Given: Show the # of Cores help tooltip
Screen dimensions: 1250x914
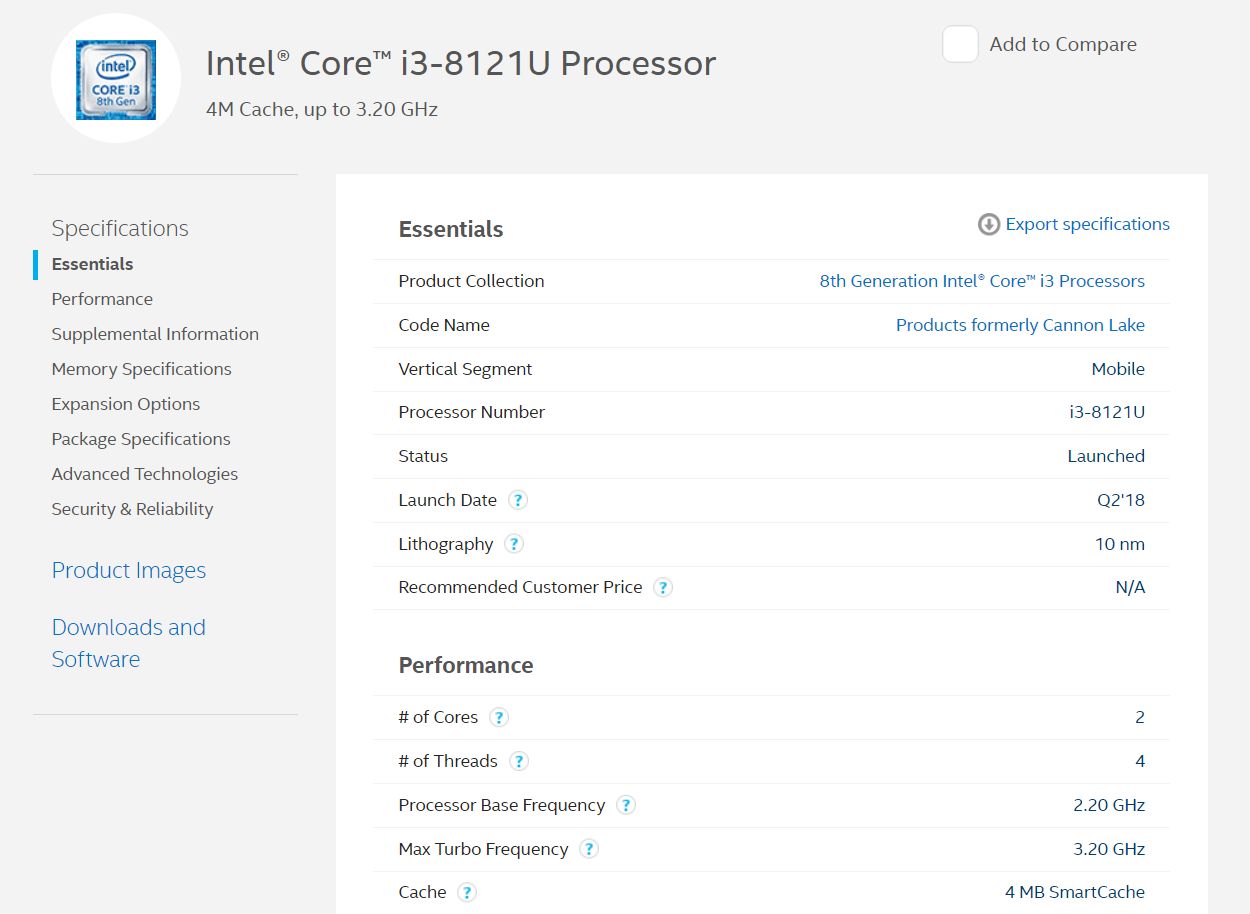Looking at the screenshot, I should pos(499,717).
